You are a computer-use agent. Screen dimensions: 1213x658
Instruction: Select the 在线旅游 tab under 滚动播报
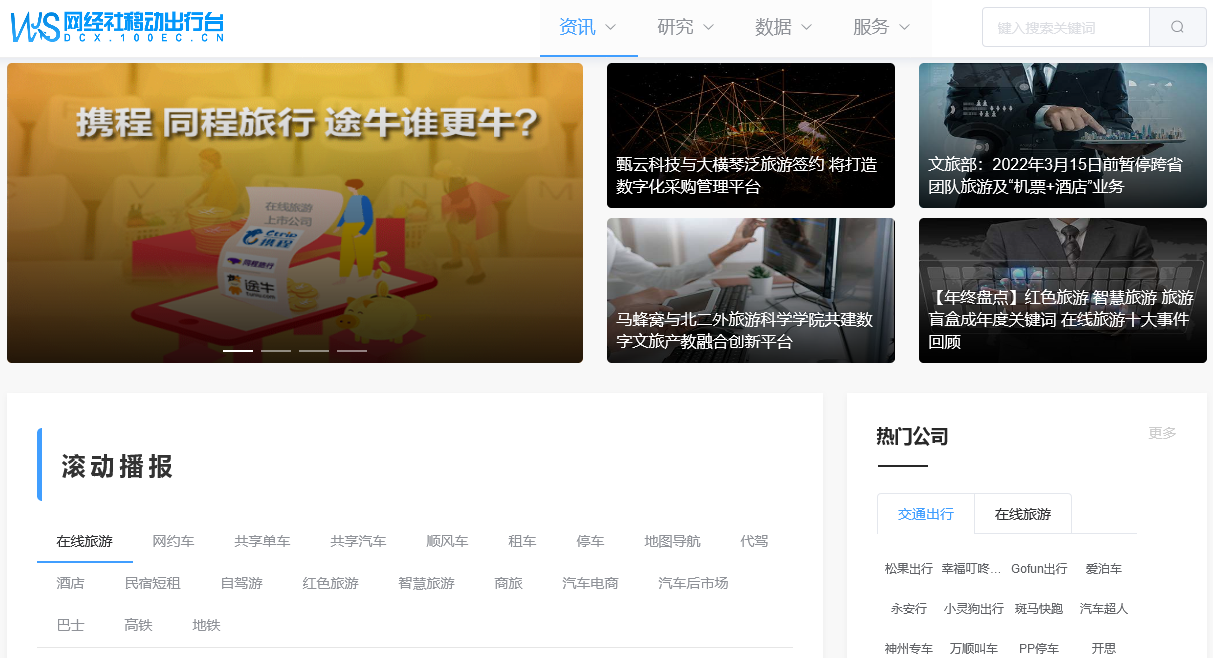pyautogui.click(x=85, y=541)
